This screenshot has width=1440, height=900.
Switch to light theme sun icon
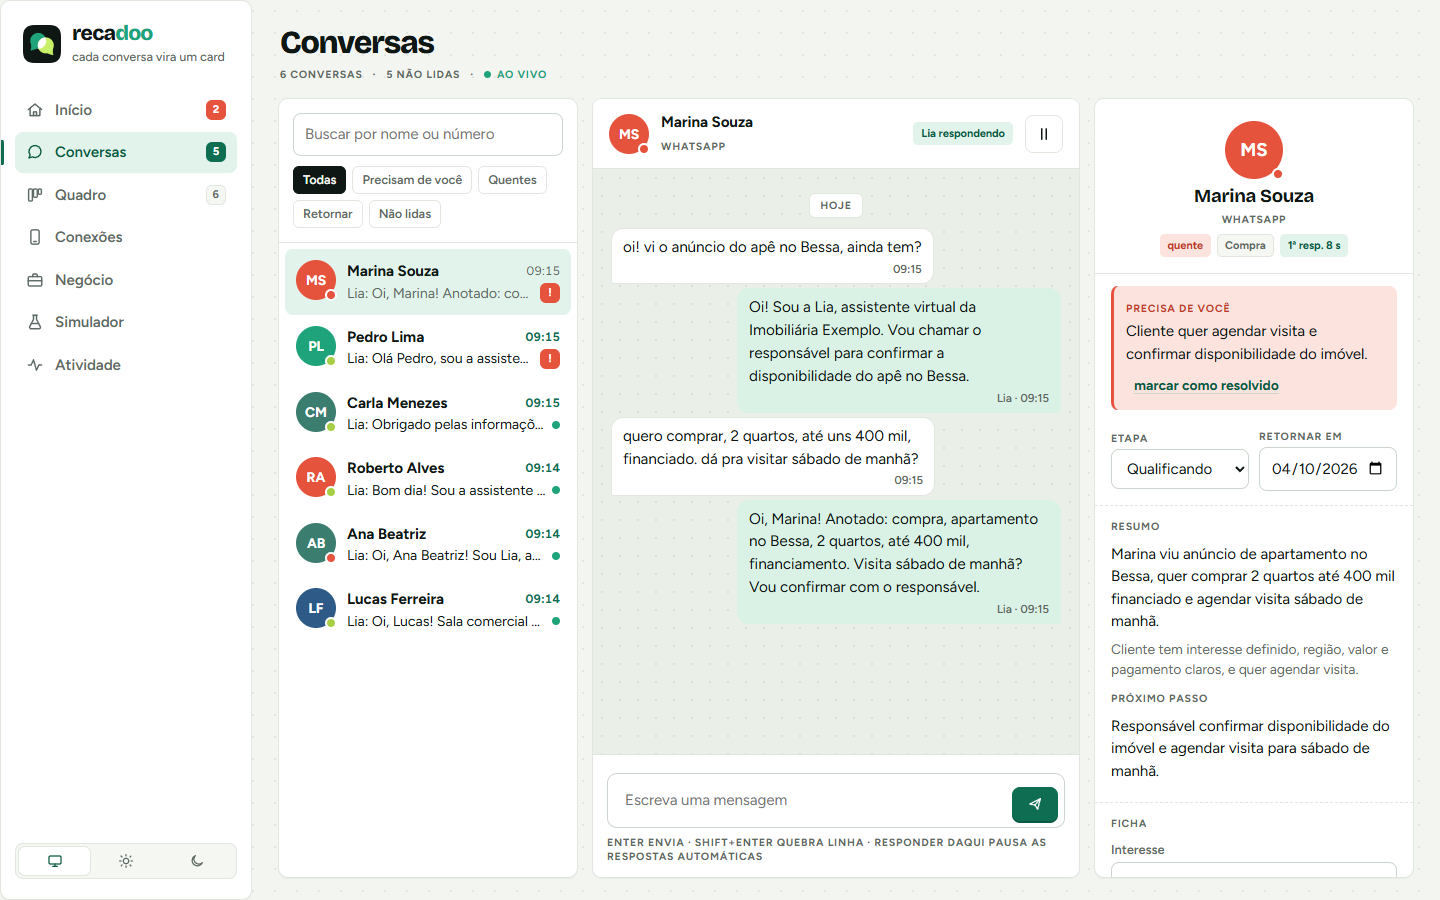click(126, 861)
